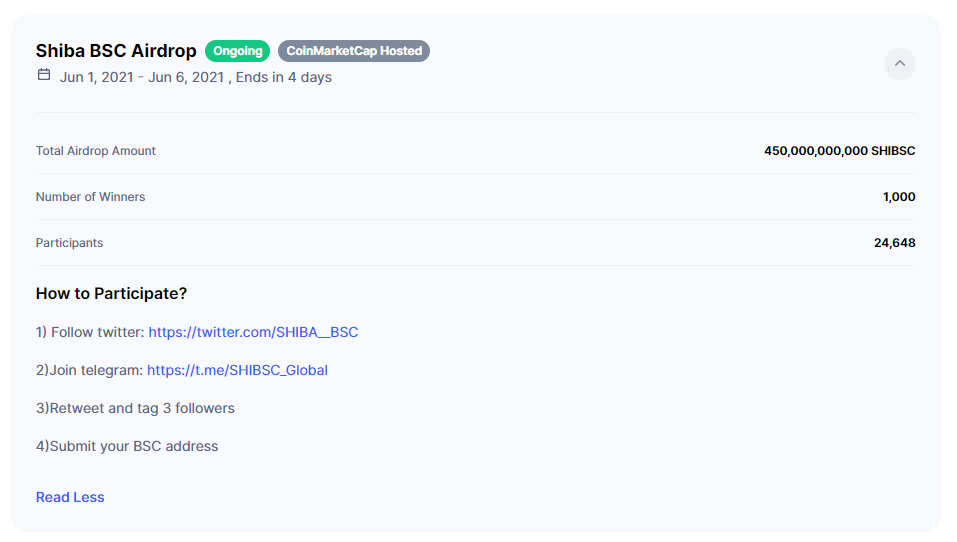Open the t.me/SHIBSC_Global telegram link
The height and width of the screenshot is (542, 957).
click(x=237, y=370)
